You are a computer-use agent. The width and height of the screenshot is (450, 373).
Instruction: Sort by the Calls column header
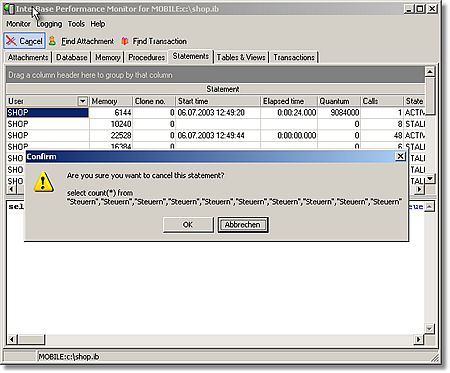[x=382, y=101]
